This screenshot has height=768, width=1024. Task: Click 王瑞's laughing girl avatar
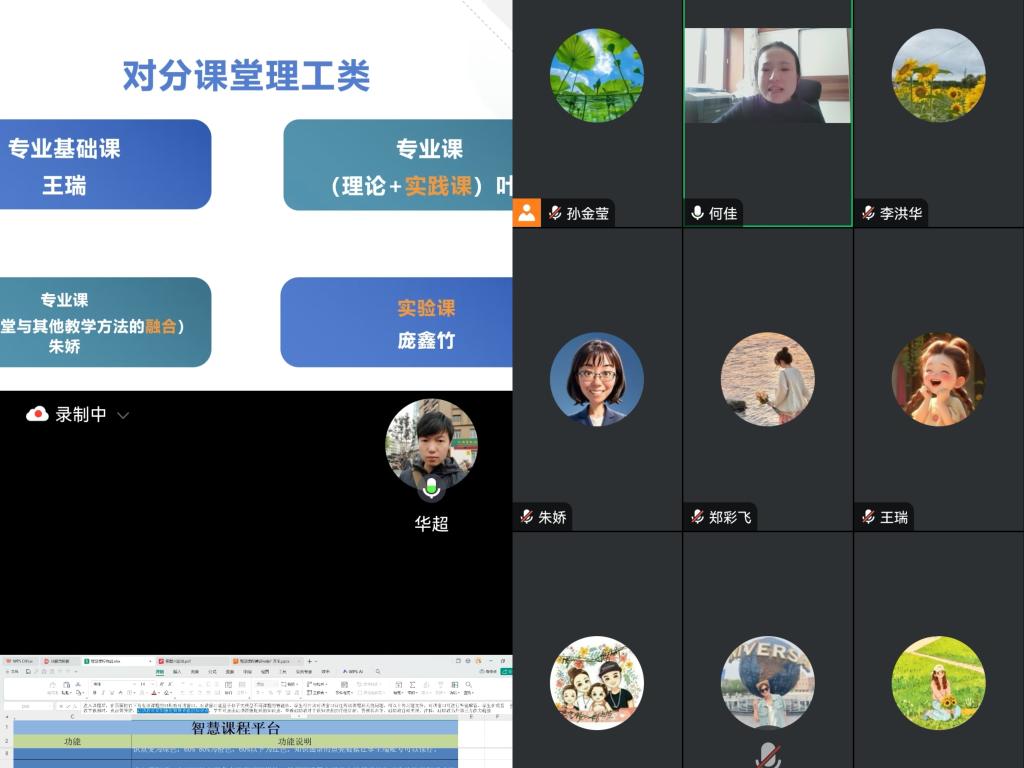[938, 379]
